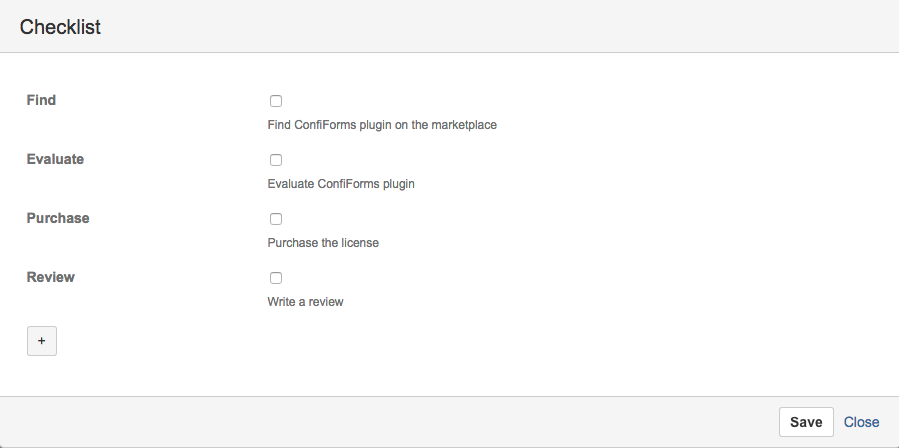The width and height of the screenshot is (899, 448).
Task: Check the Find checkbox
Action: [x=276, y=101]
